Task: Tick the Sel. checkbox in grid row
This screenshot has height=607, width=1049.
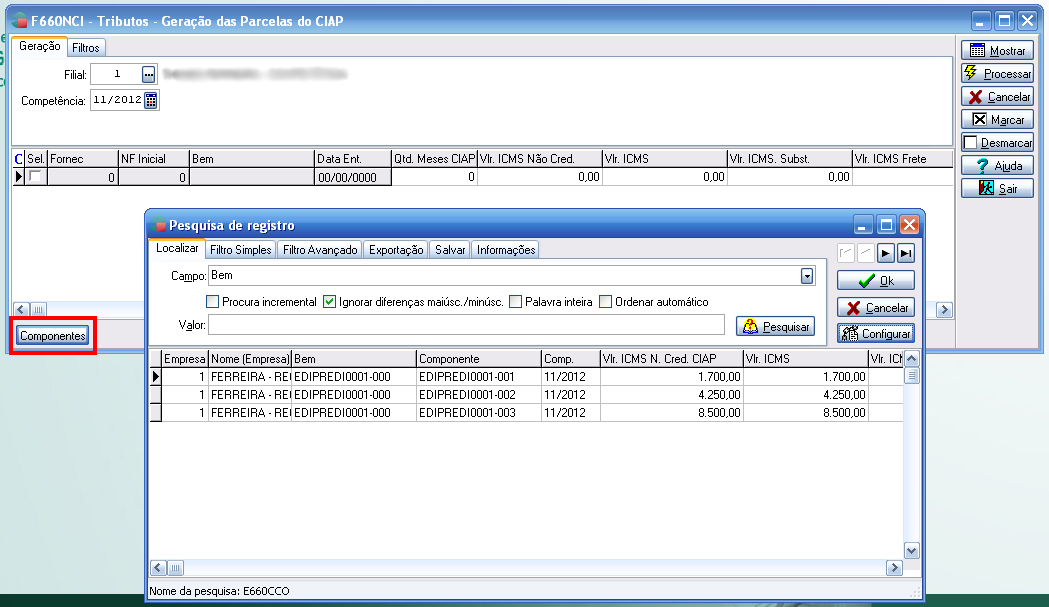Action: [x=35, y=177]
